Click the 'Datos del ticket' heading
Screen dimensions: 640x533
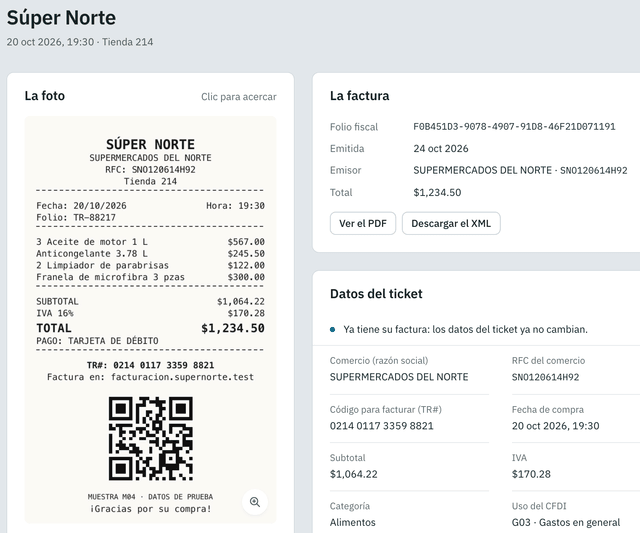(376, 294)
